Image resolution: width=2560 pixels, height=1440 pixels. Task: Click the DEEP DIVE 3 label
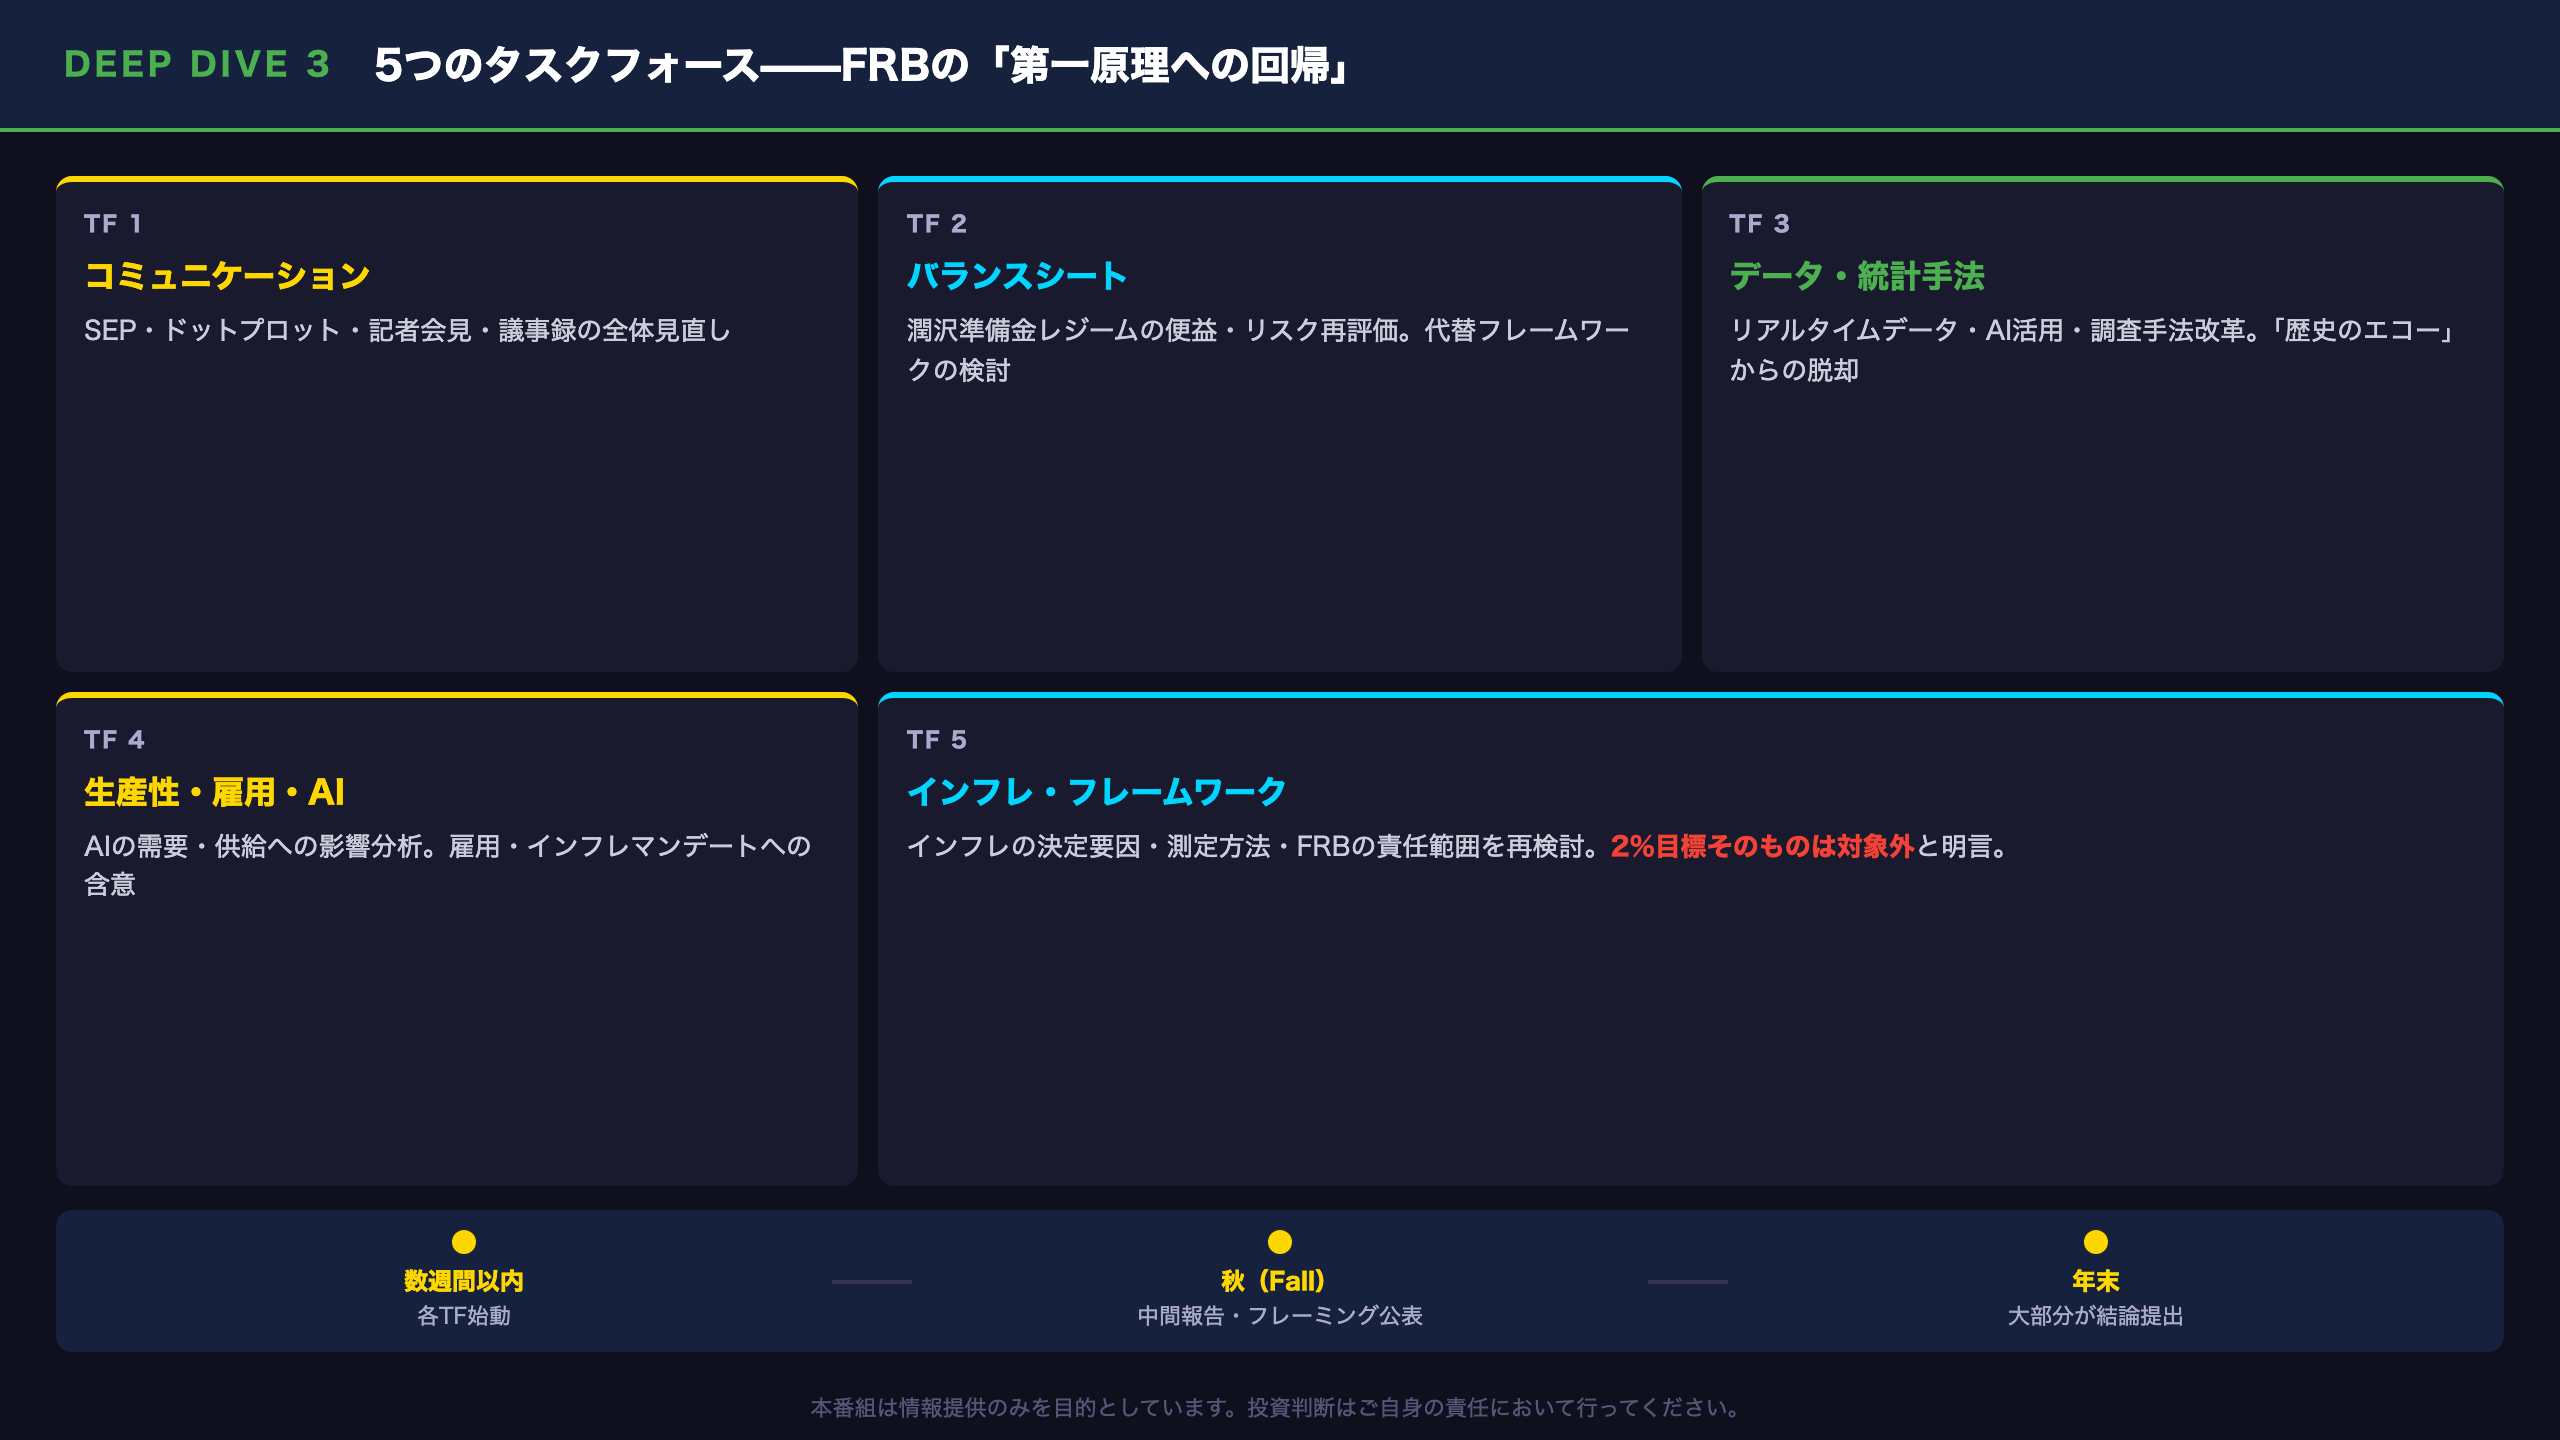(197, 65)
